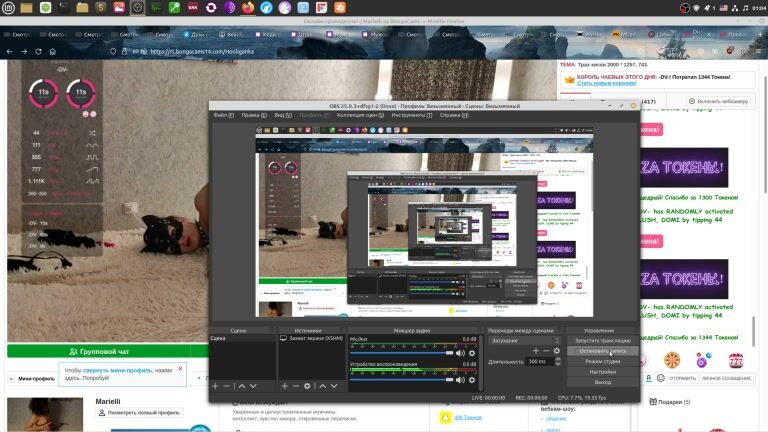Open the Файл menu in OBS

point(223,115)
